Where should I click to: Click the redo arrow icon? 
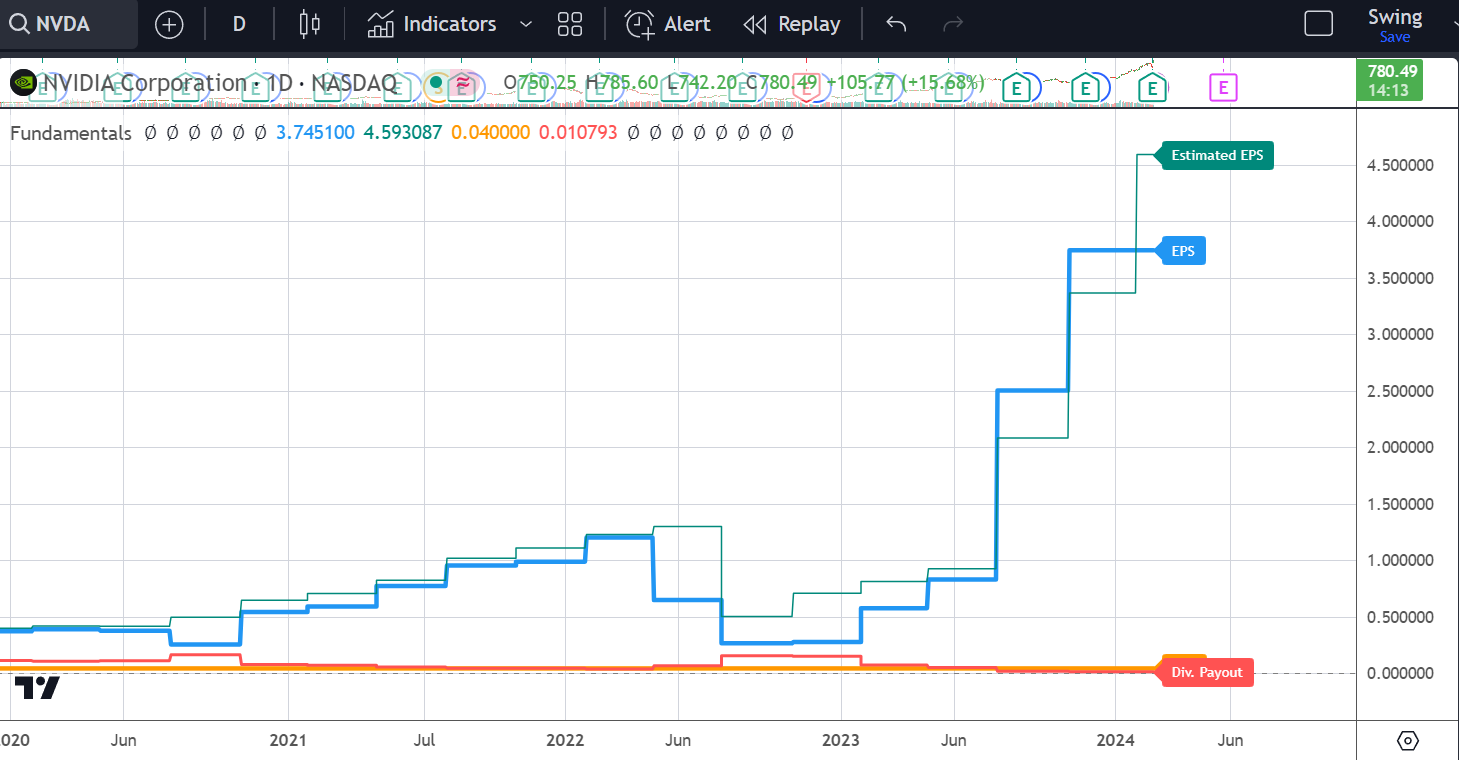pos(953,24)
